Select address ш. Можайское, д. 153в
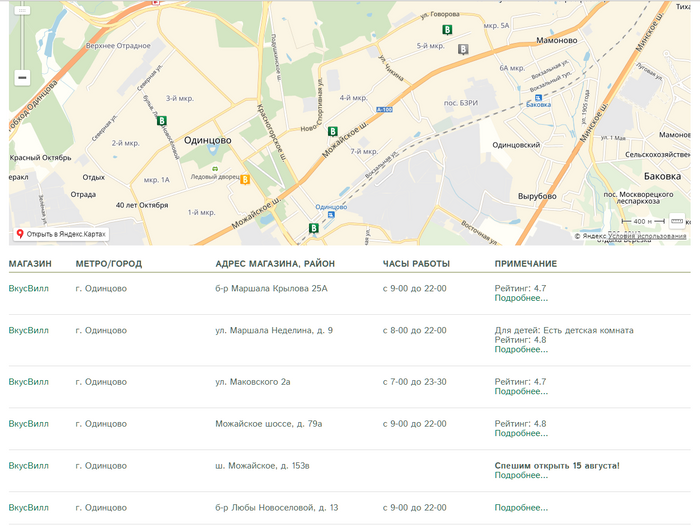This screenshot has width=700, height=526. [x=262, y=466]
